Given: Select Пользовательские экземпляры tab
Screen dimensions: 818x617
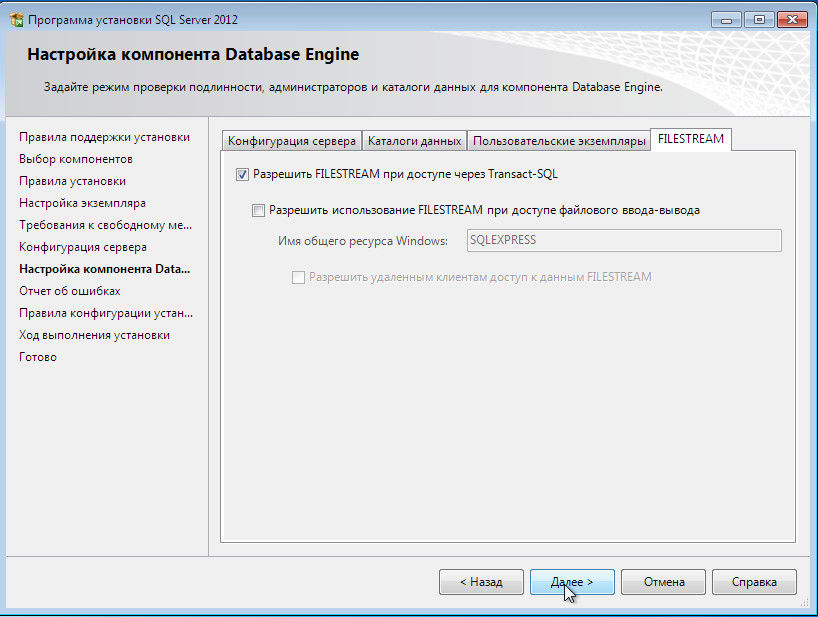Looking at the screenshot, I should (559, 141).
